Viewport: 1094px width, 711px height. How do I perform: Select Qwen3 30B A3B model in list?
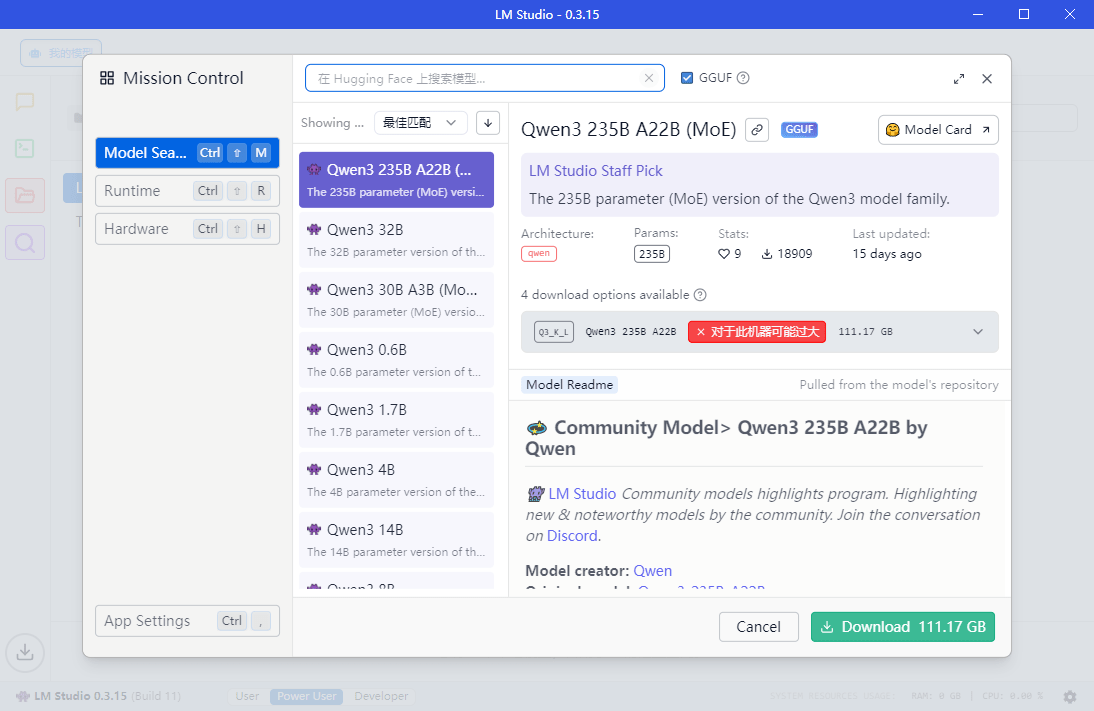(396, 299)
